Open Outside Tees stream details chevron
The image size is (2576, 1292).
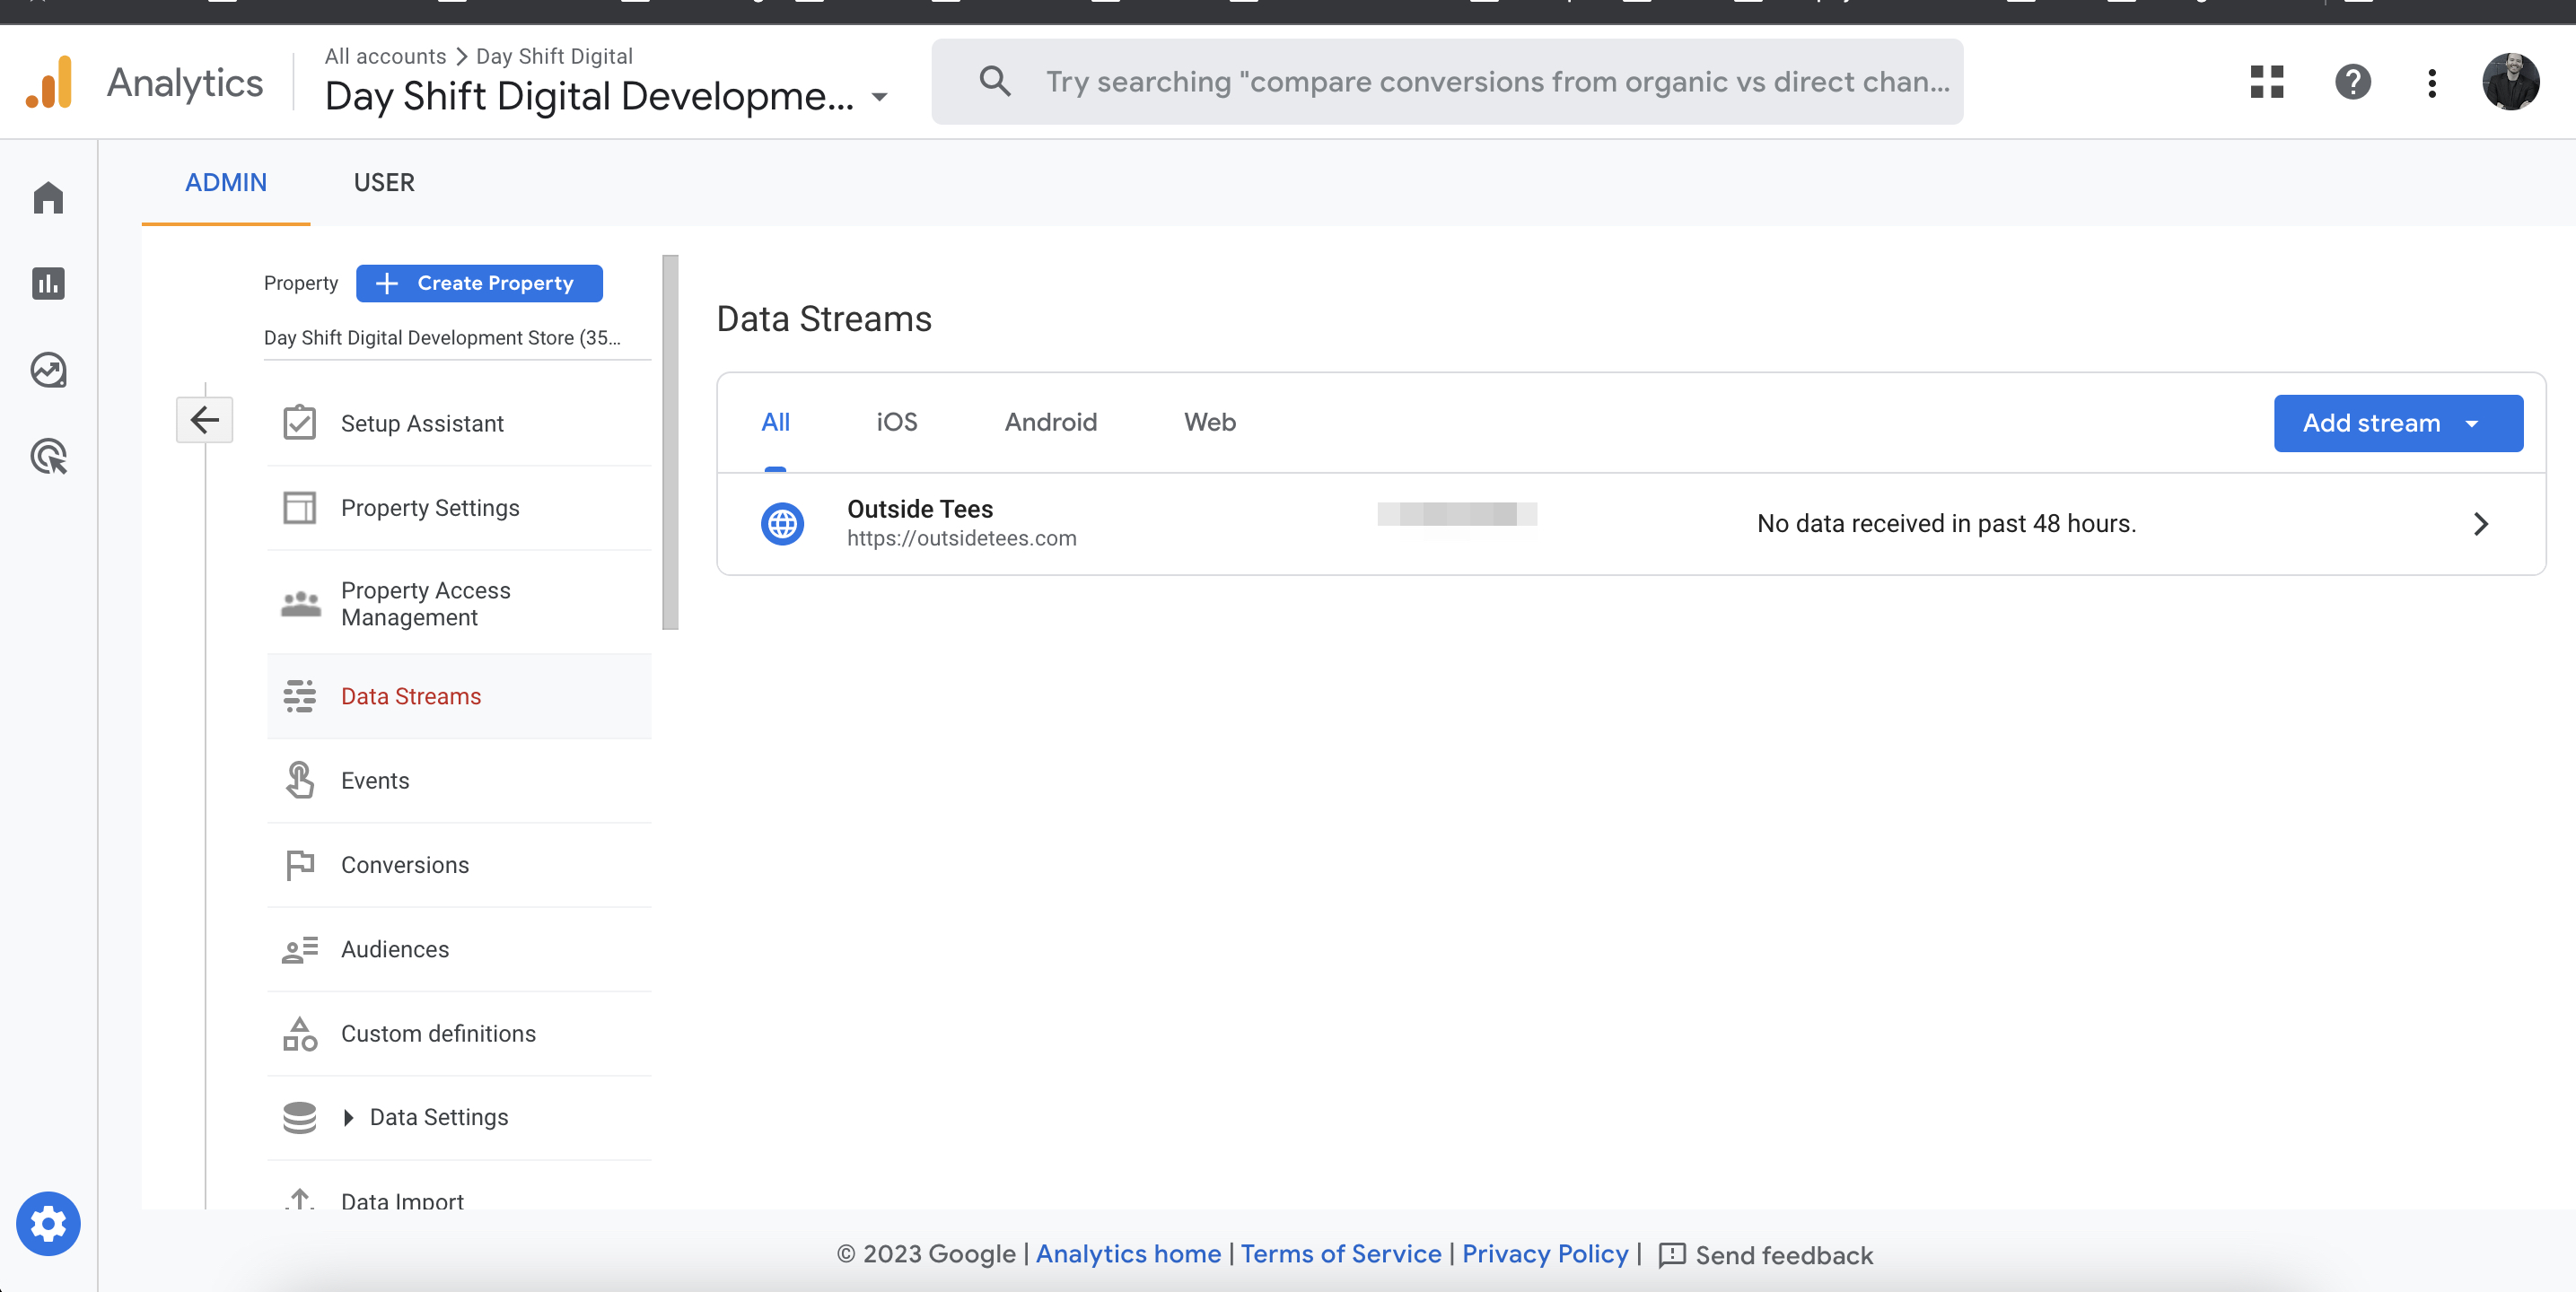(2480, 523)
